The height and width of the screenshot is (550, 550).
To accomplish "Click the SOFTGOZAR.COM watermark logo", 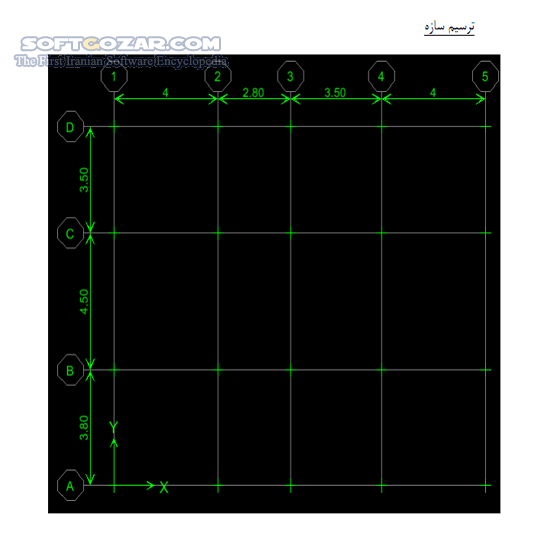I will click(x=121, y=44).
